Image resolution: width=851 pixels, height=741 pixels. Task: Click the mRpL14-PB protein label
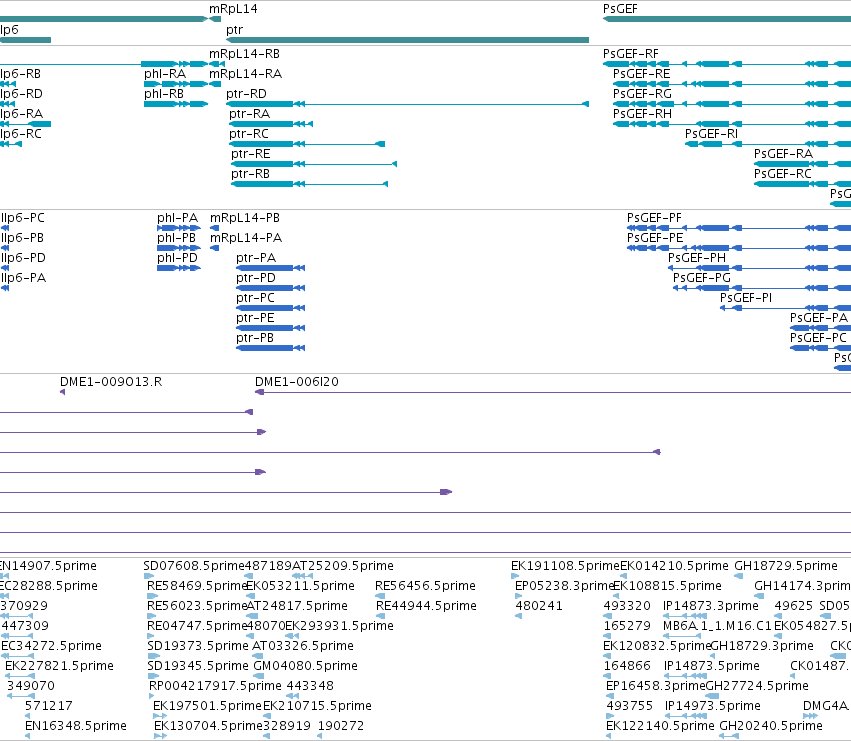tap(245, 219)
